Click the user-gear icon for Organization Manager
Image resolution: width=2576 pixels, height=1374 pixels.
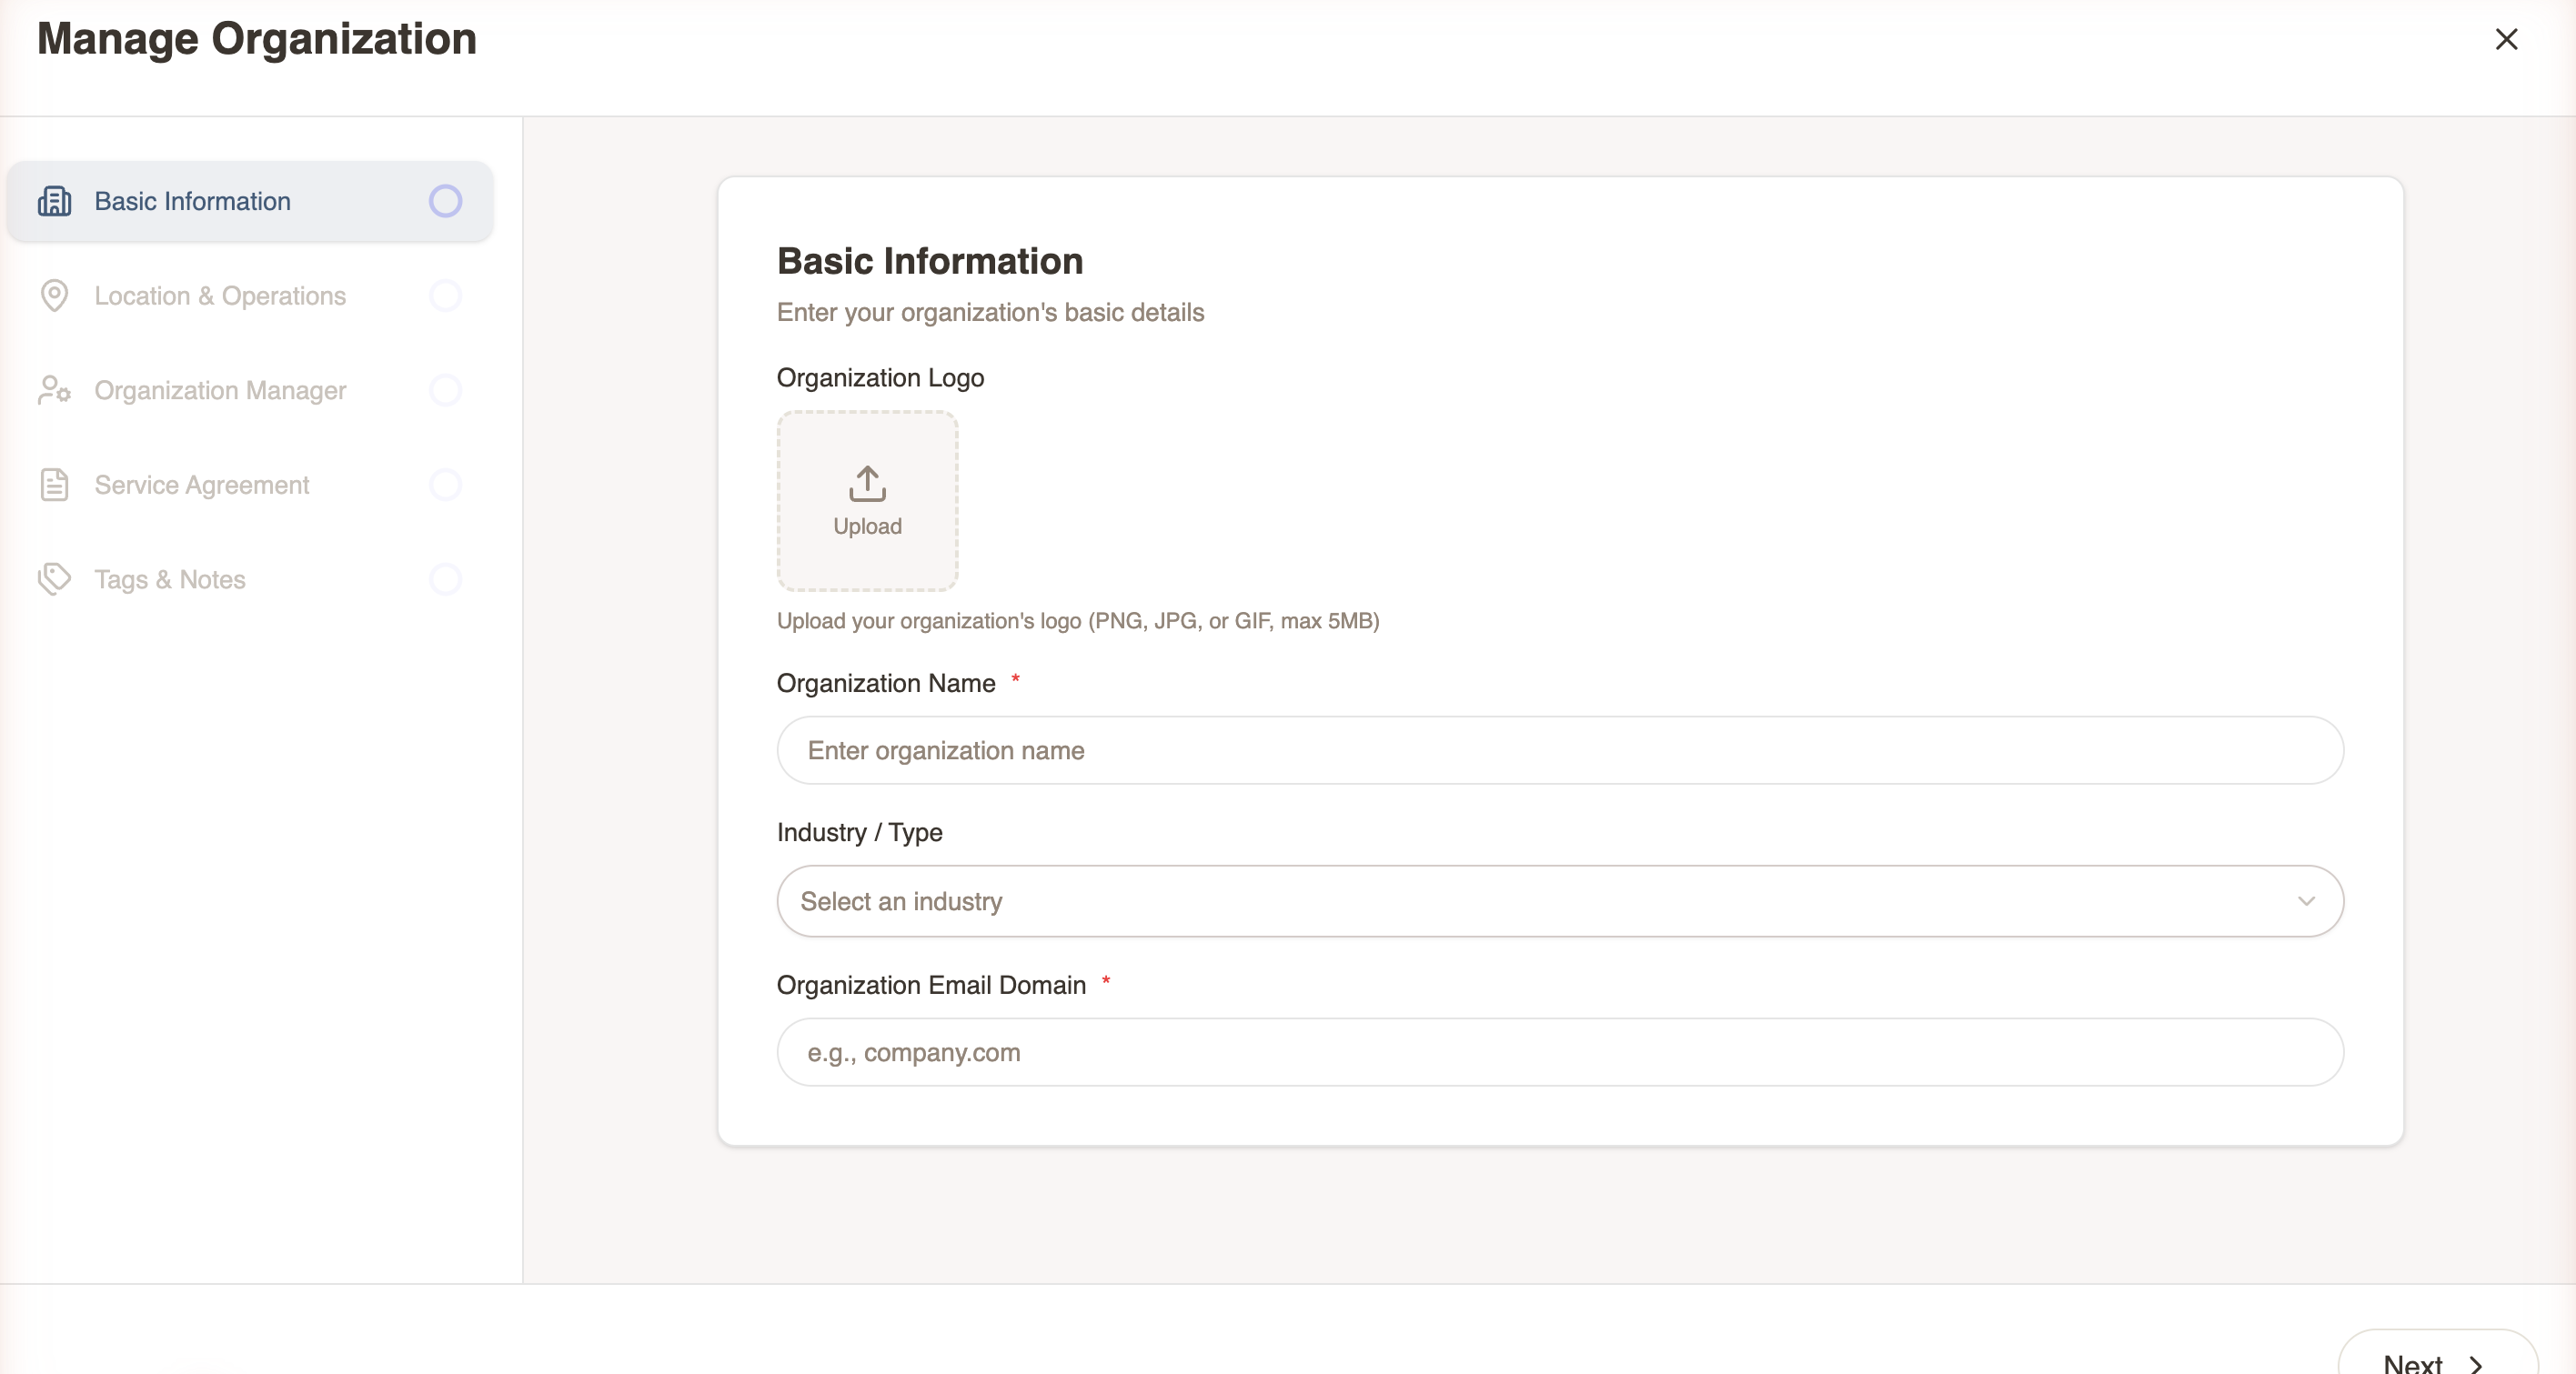pos(54,390)
